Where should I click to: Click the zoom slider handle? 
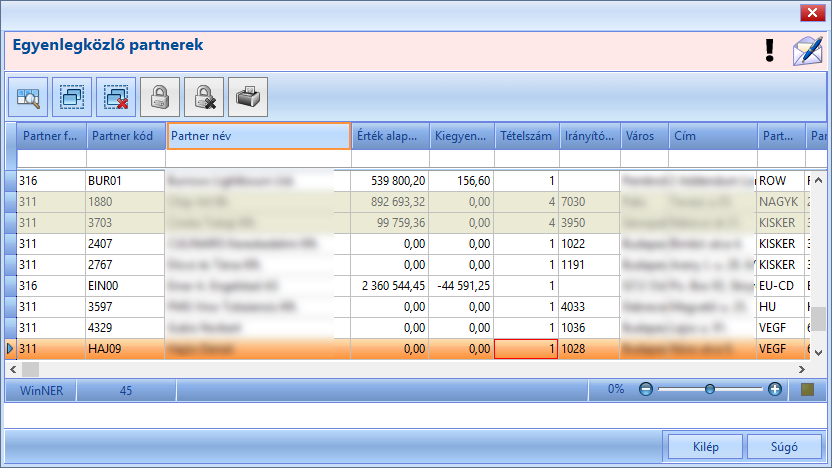tap(709, 389)
